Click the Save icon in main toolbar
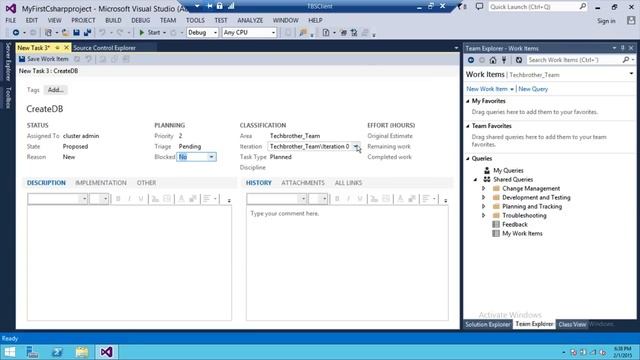The width and height of the screenshot is (640, 360). click(76, 32)
